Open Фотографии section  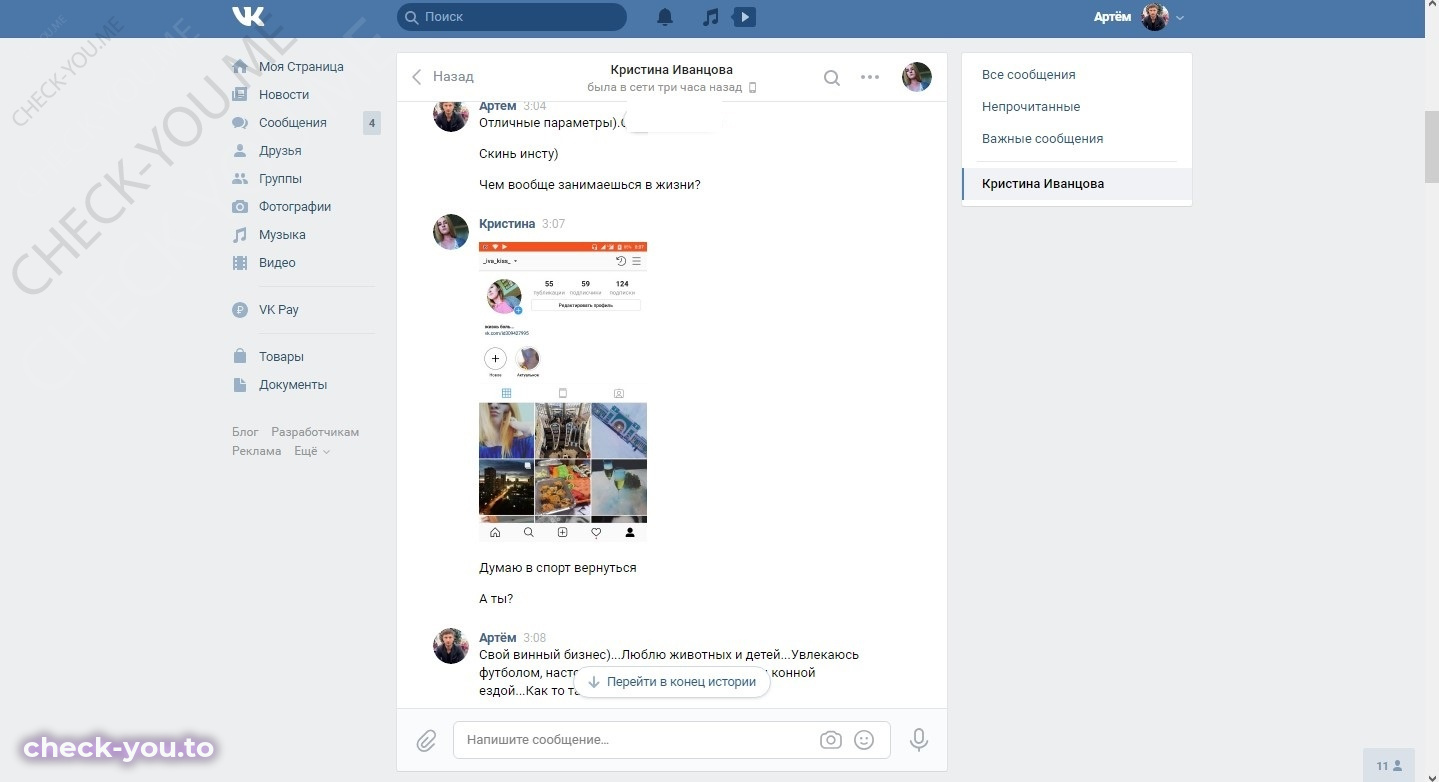point(295,207)
